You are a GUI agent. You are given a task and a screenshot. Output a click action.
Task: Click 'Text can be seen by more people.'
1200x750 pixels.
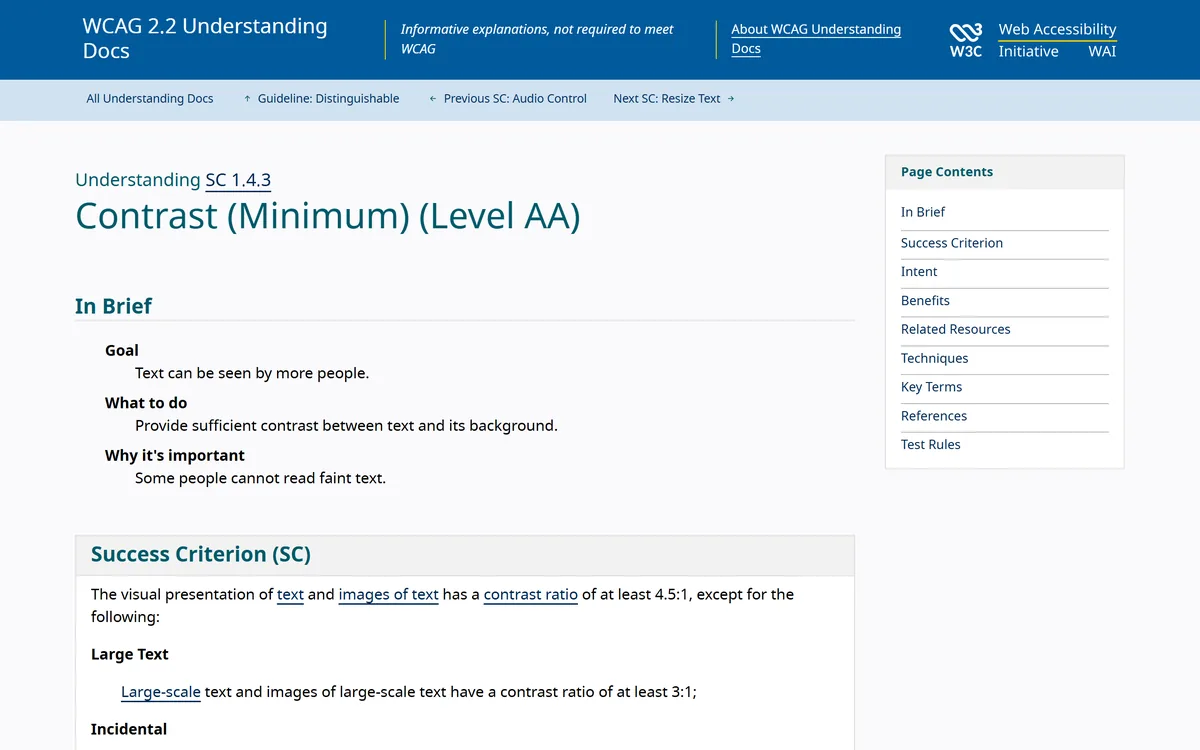[x=252, y=373]
